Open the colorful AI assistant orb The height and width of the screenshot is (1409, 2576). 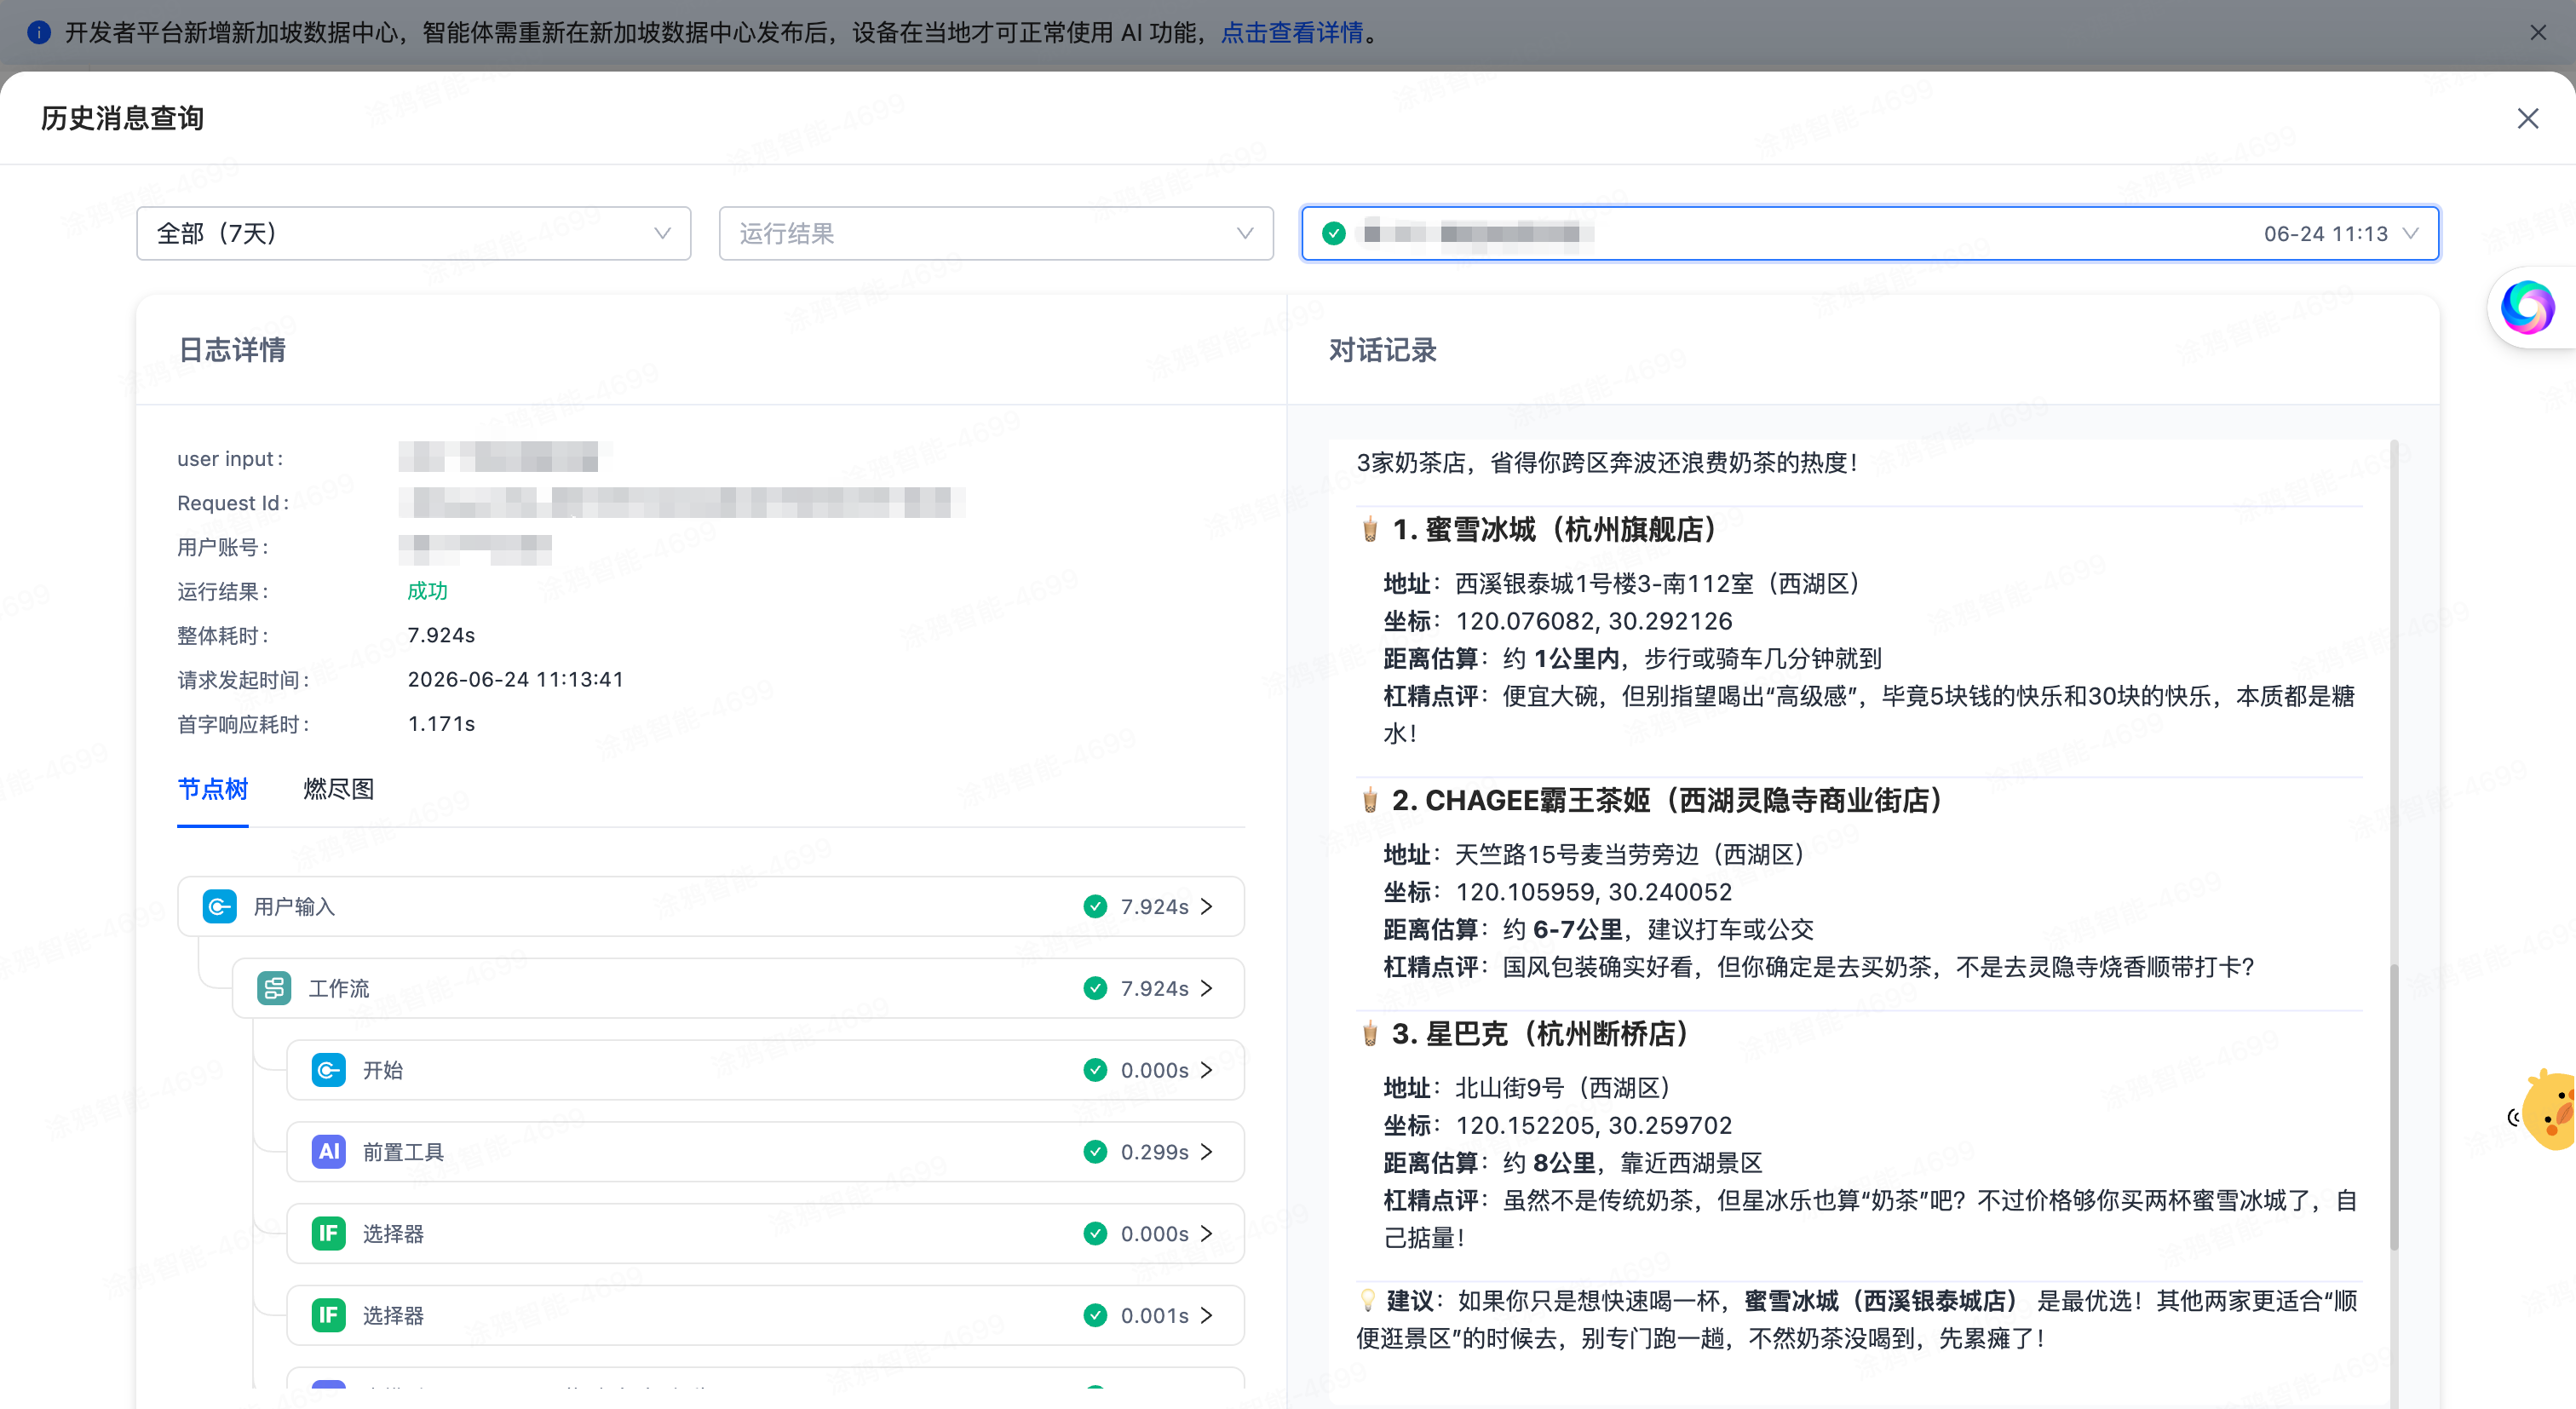point(2527,307)
